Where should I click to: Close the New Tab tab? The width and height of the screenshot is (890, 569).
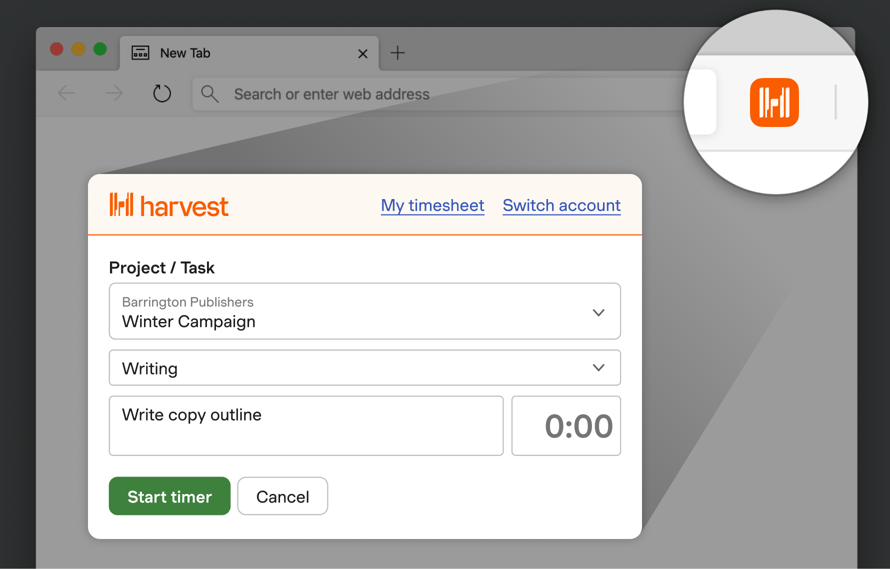(x=363, y=53)
